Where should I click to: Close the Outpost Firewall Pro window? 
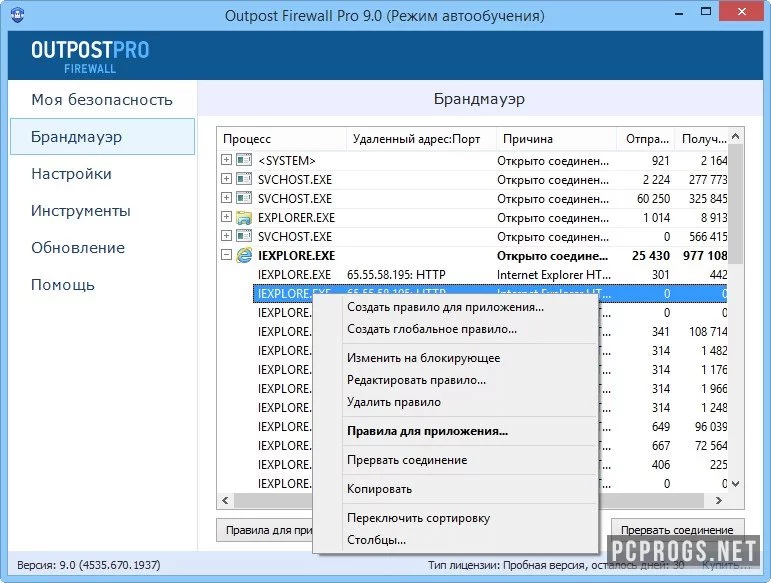(741, 12)
